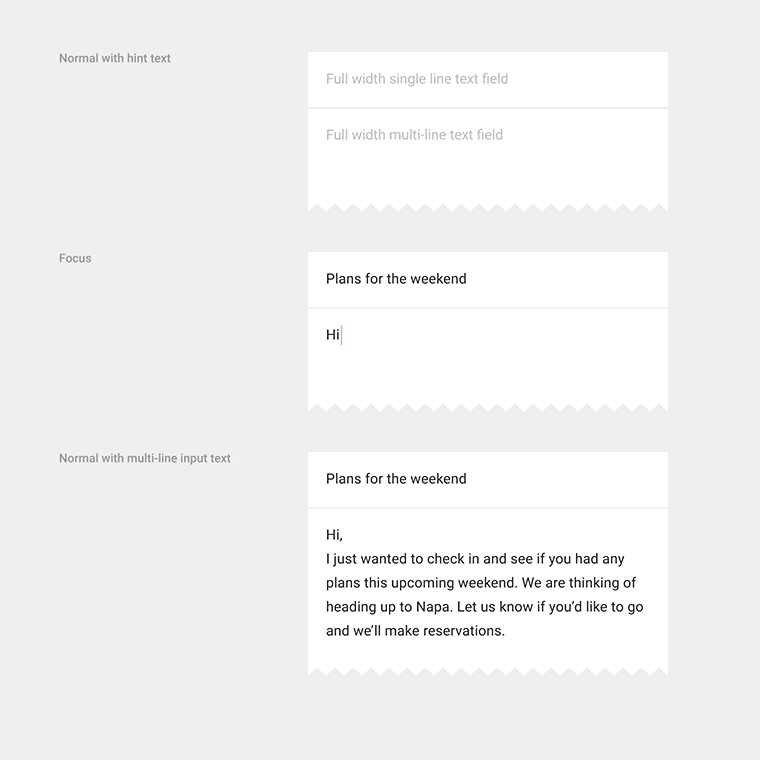Click the empty full width multi-line text field
The image size is (760, 760).
(488, 160)
